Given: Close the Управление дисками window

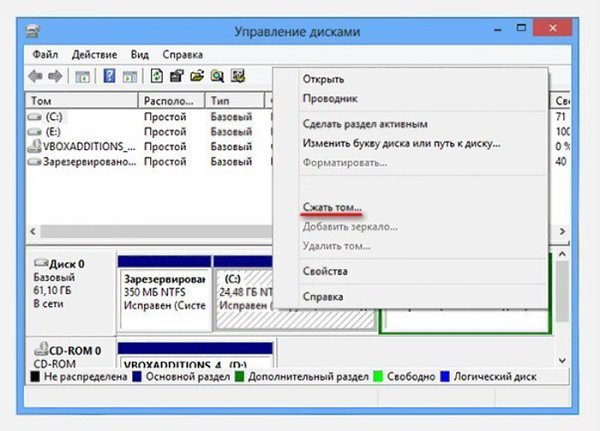Looking at the screenshot, I should [x=553, y=28].
